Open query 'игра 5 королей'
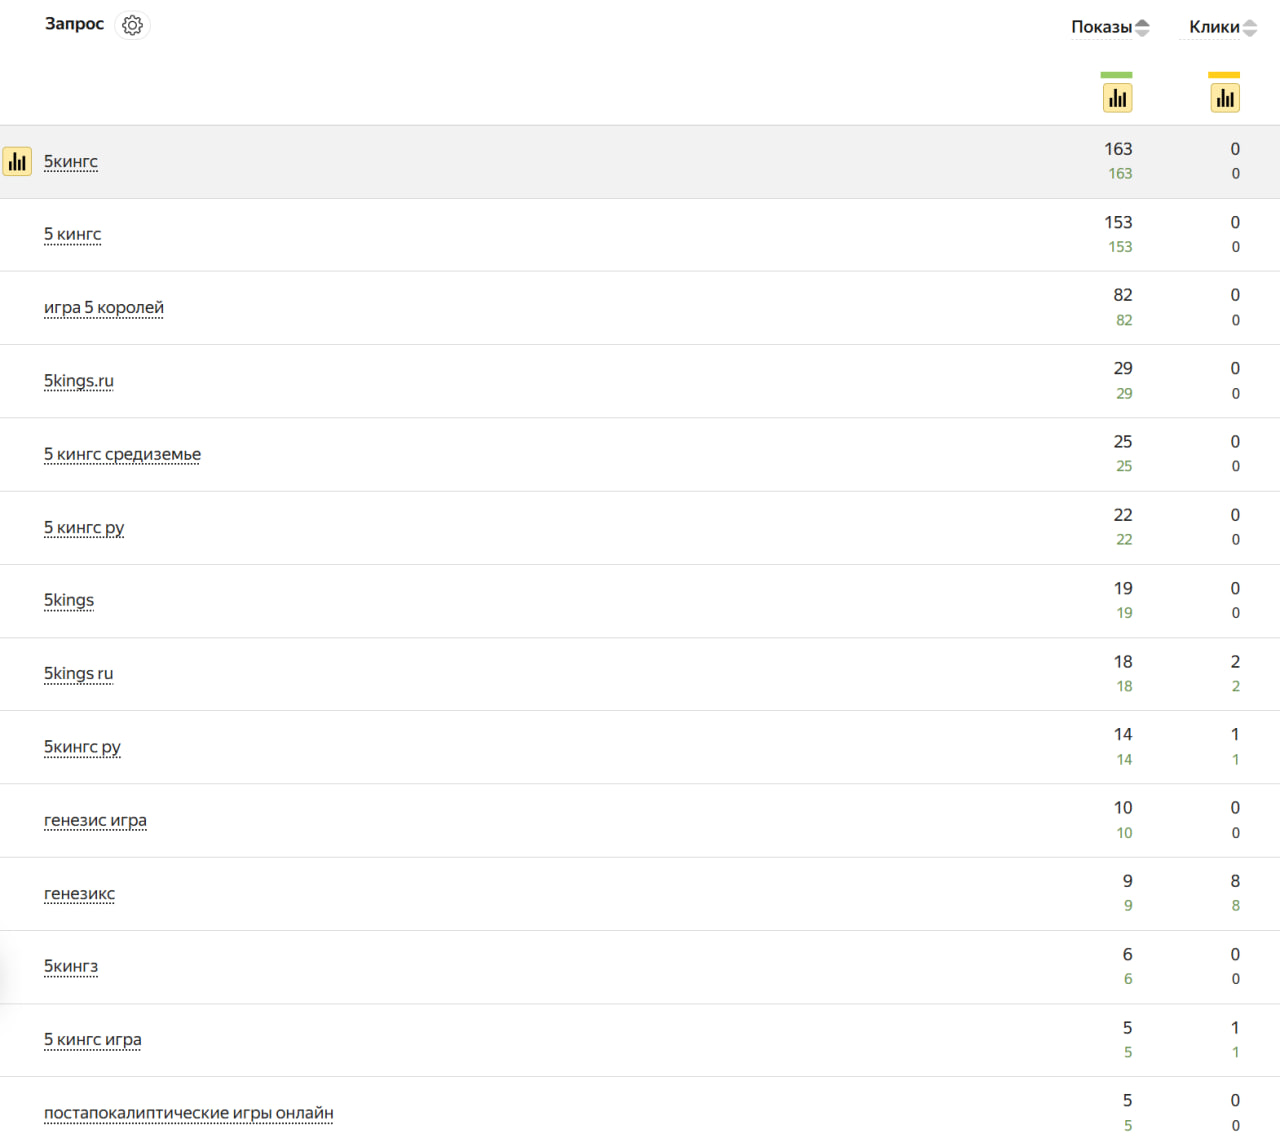 pos(104,307)
